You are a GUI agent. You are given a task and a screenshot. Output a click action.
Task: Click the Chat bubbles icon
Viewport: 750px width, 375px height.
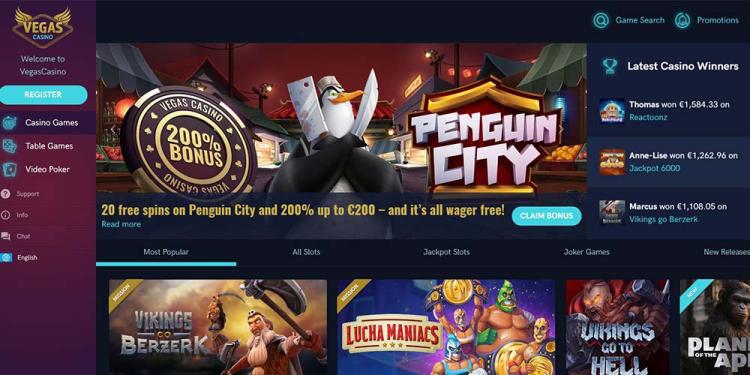pyautogui.click(x=6, y=236)
